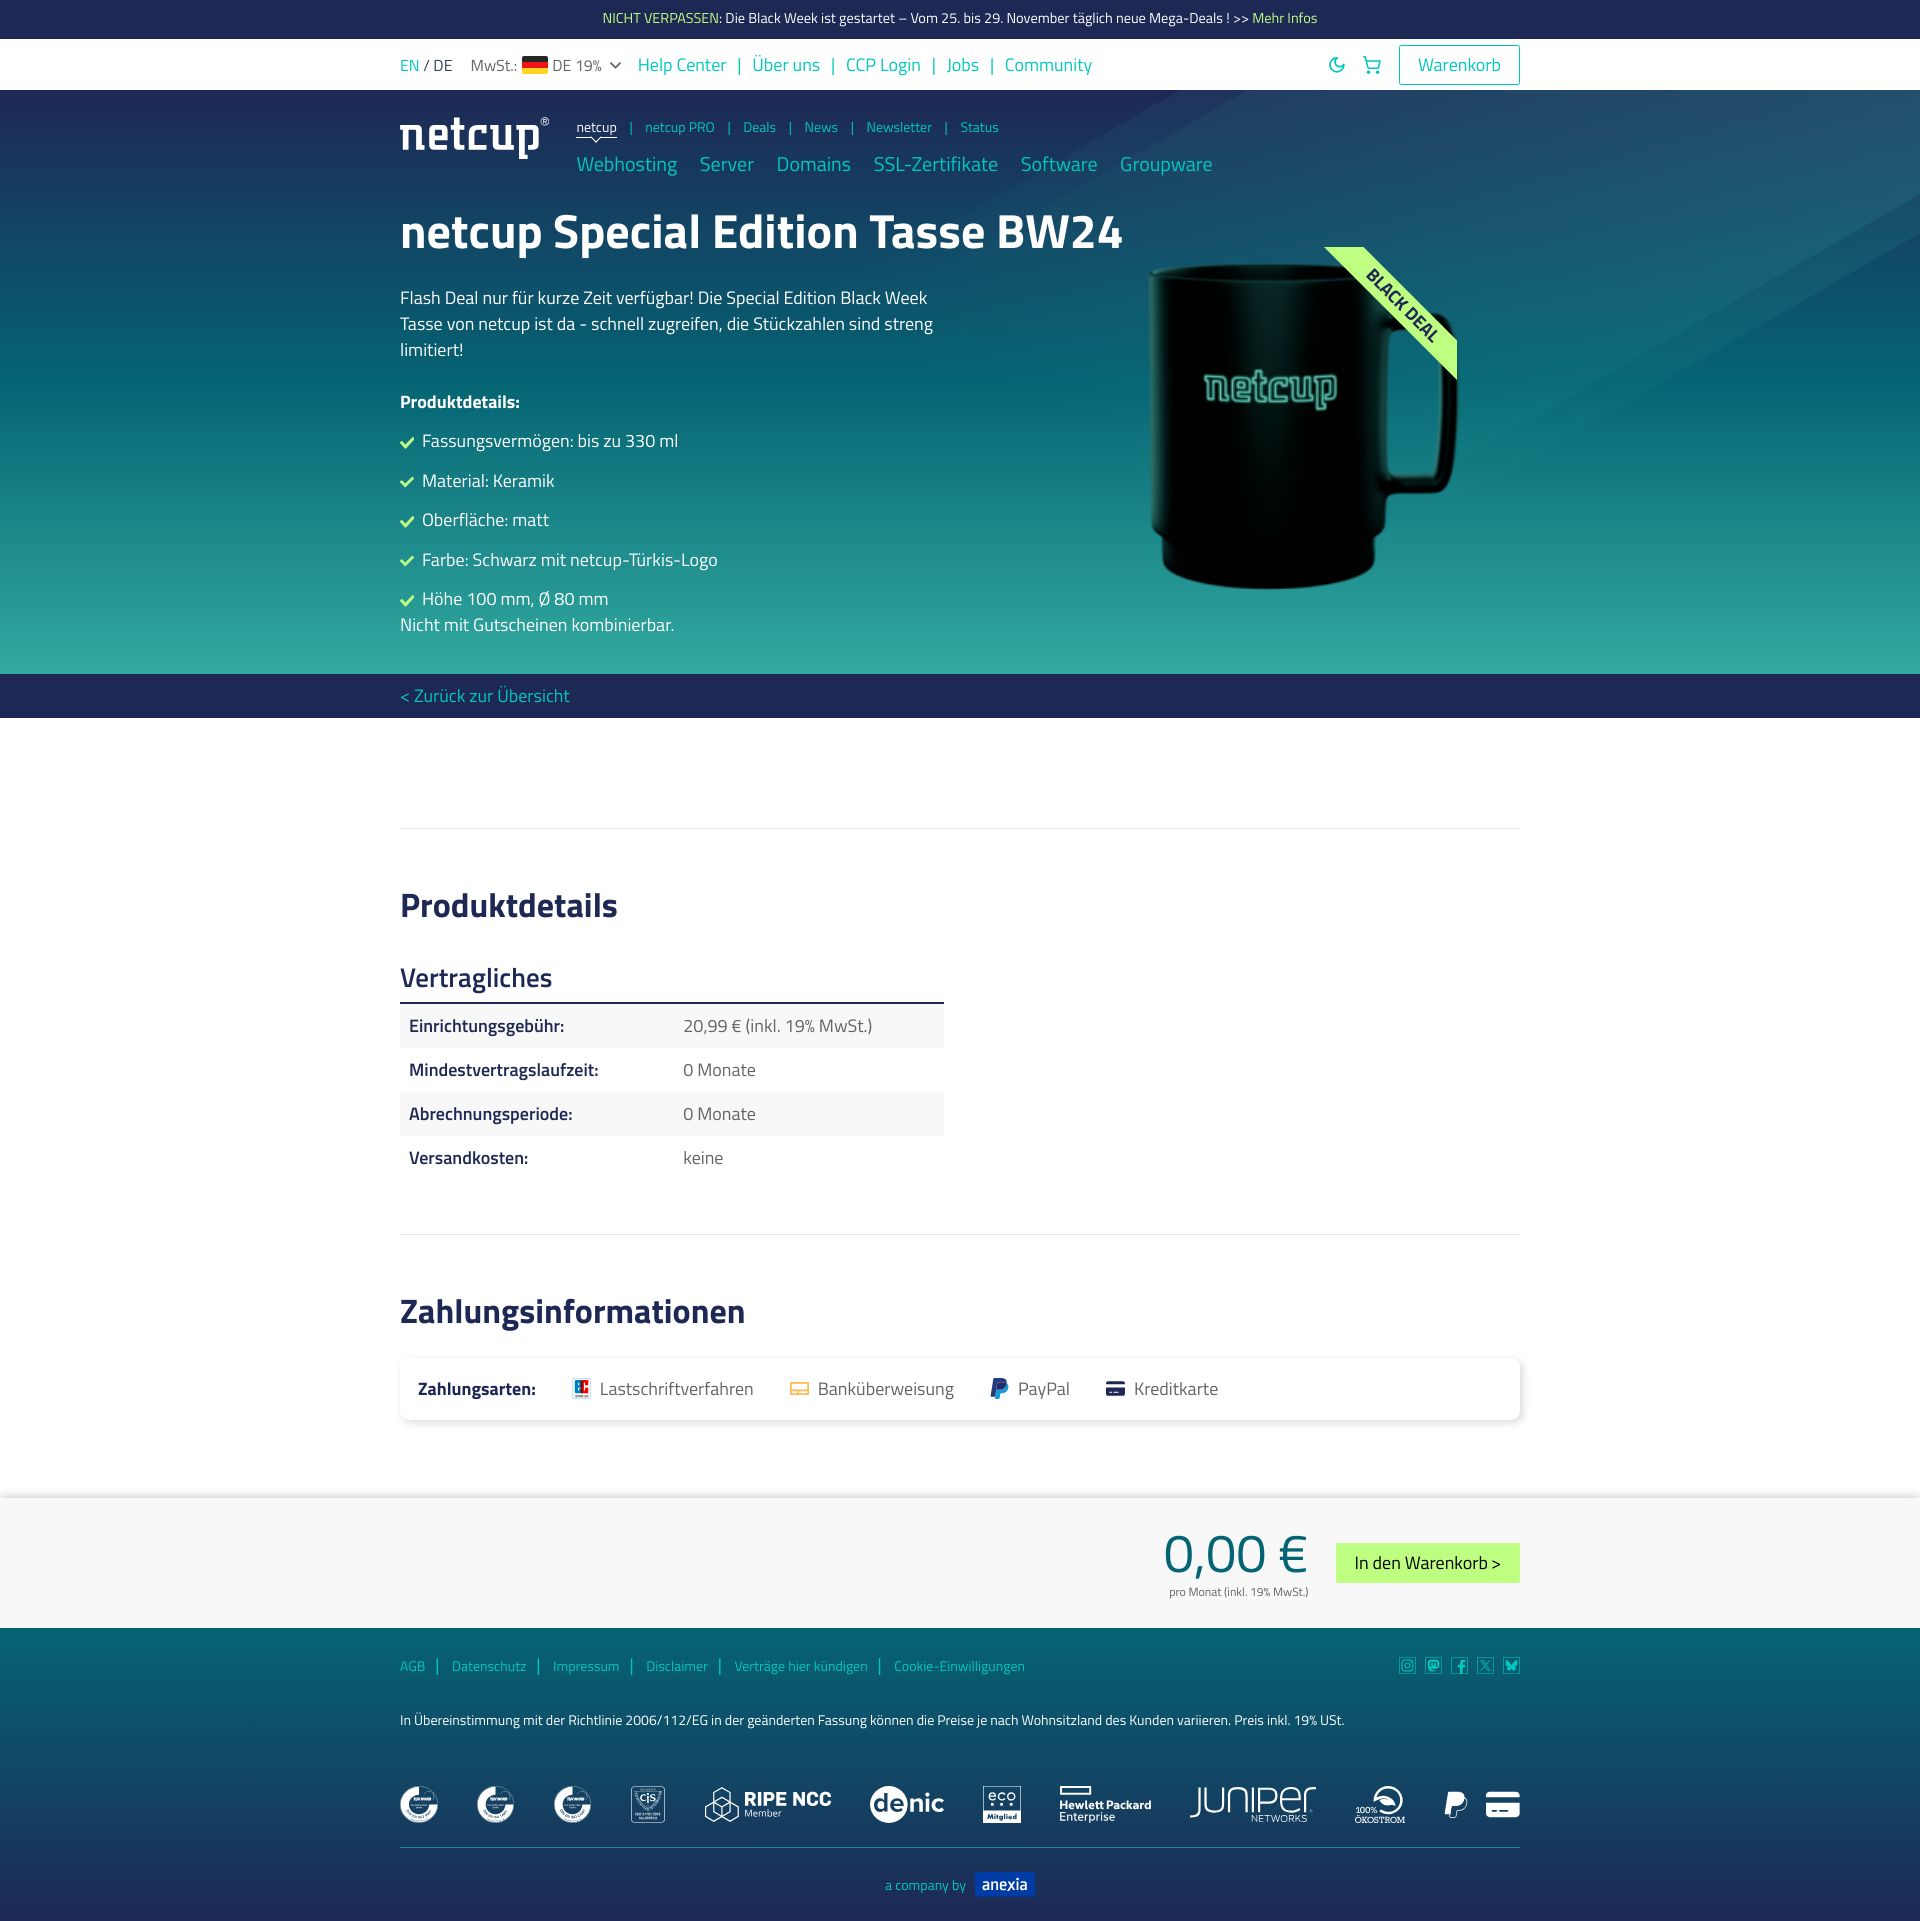Click the Lastschriftverfahren payment icon
Viewport: 1920px width, 1921px height.
581,1388
